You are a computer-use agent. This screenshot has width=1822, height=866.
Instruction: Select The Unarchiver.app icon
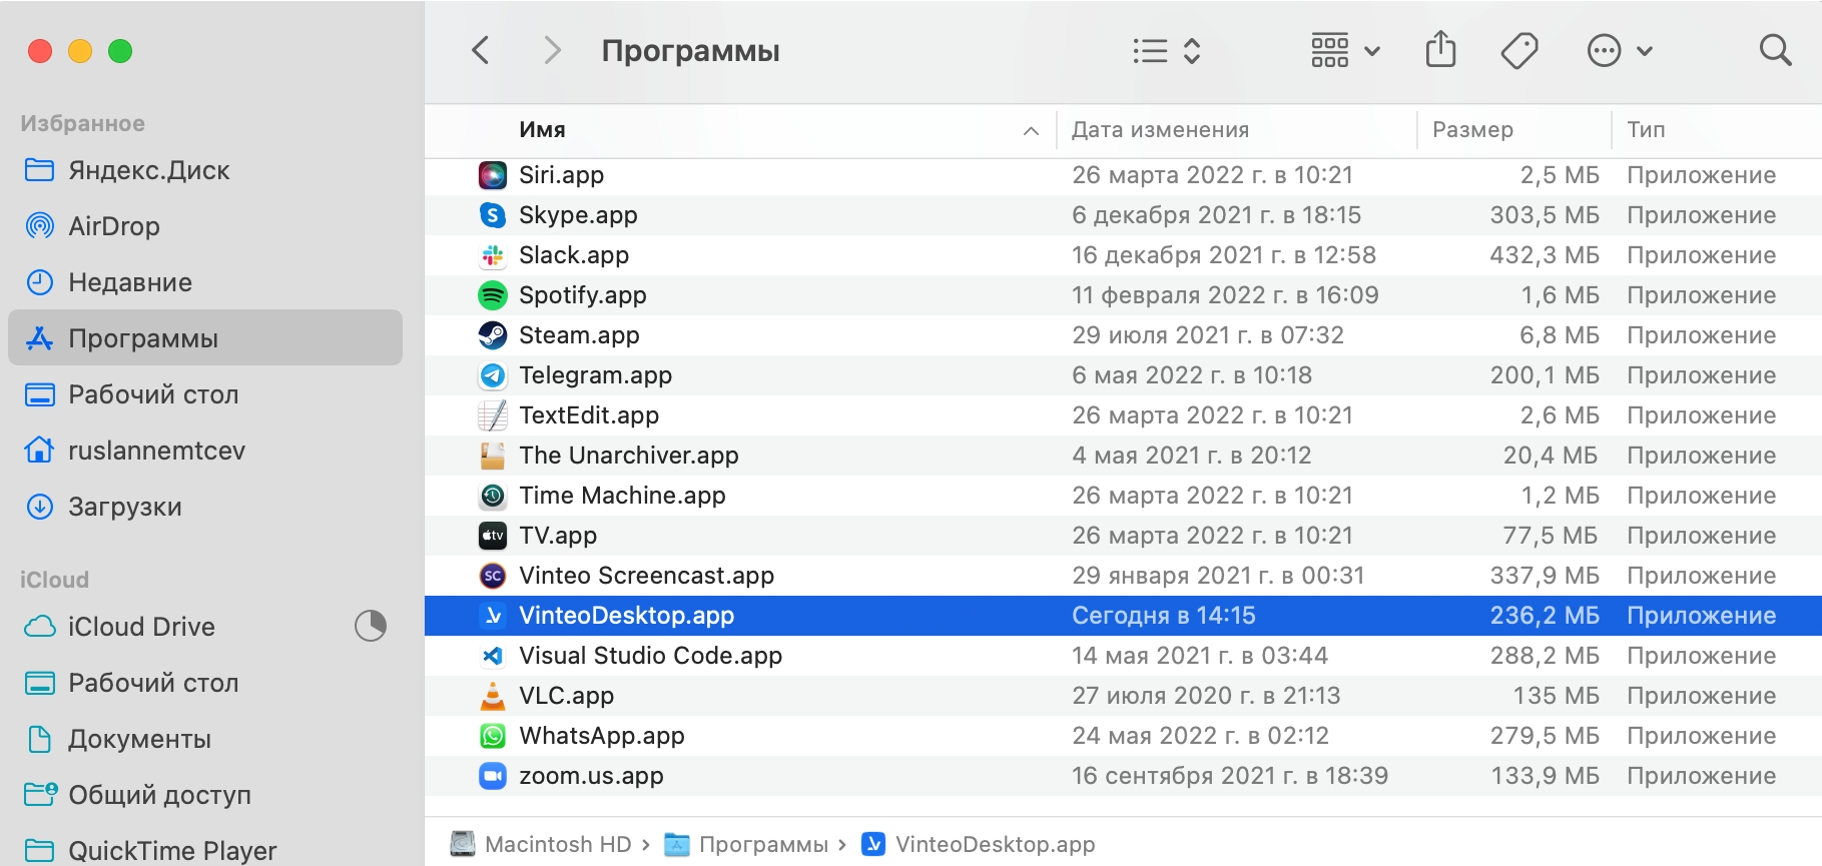pyautogui.click(x=493, y=455)
